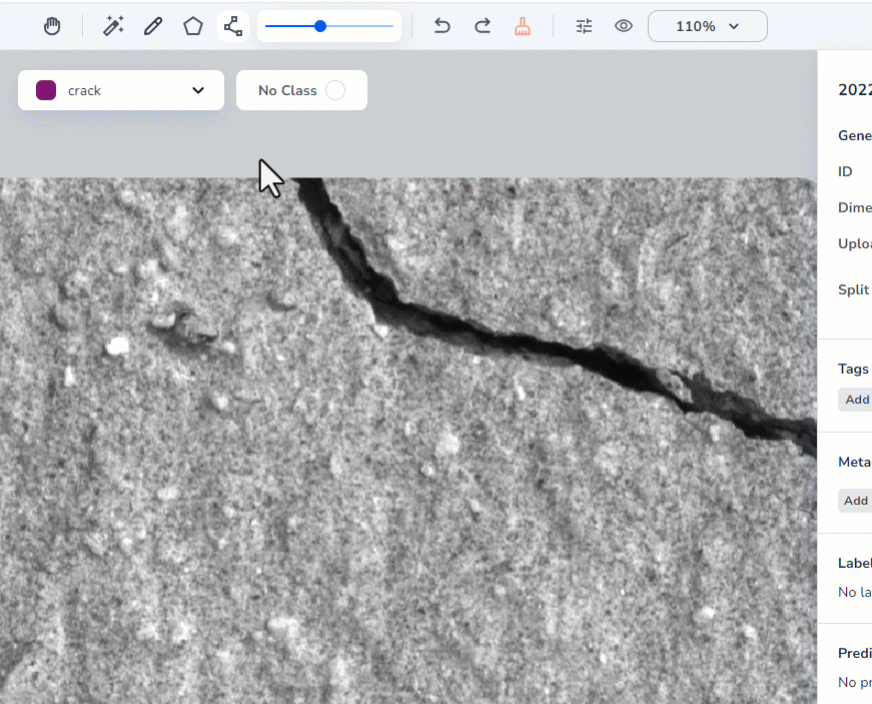This screenshot has width=872, height=704.
Task: Click the Tags section heading
Action: pos(852,369)
